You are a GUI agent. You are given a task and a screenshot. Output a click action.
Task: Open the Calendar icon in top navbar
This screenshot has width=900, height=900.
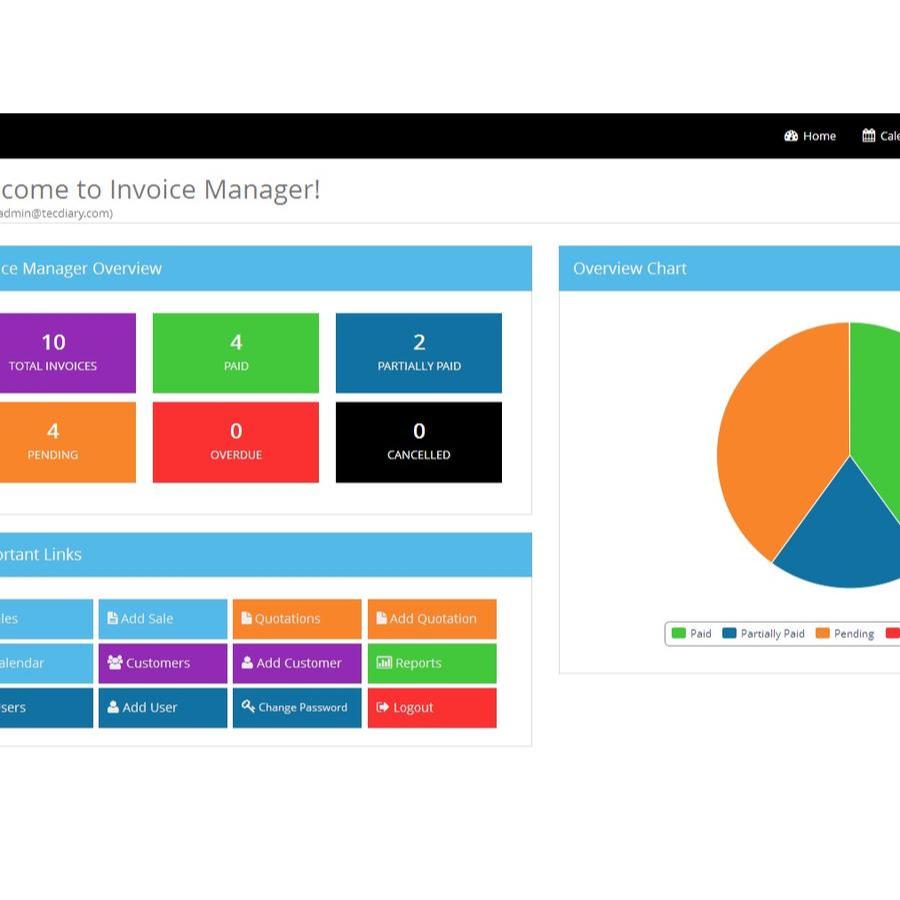coord(868,135)
